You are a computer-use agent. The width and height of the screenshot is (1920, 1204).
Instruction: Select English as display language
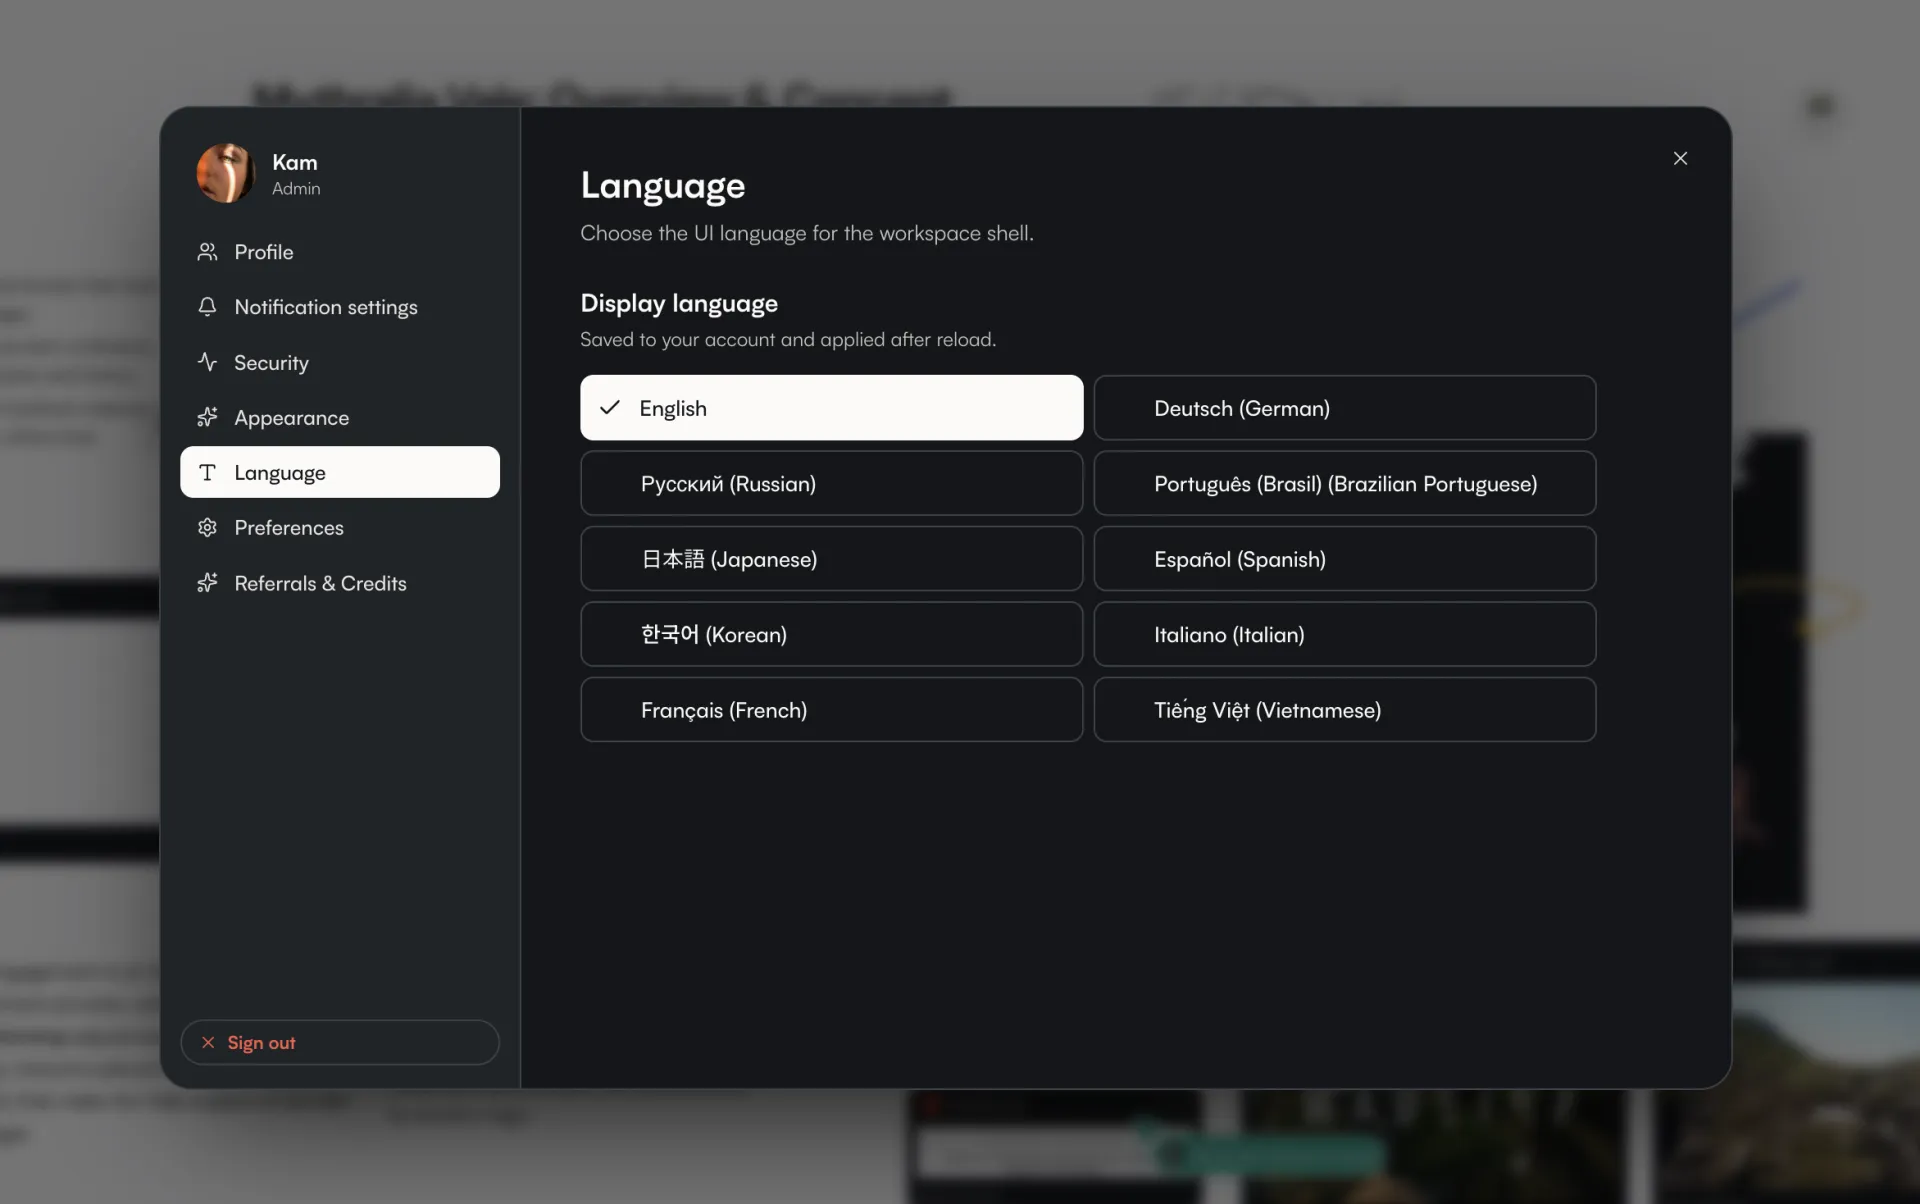click(831, 407)
